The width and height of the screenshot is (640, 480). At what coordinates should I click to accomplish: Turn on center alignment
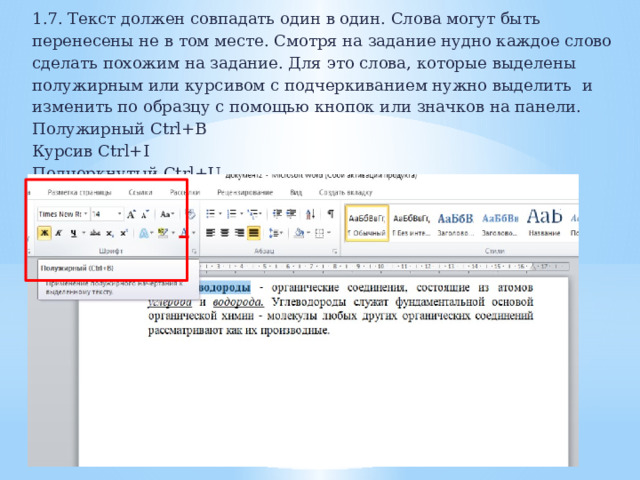click(224, 233)
